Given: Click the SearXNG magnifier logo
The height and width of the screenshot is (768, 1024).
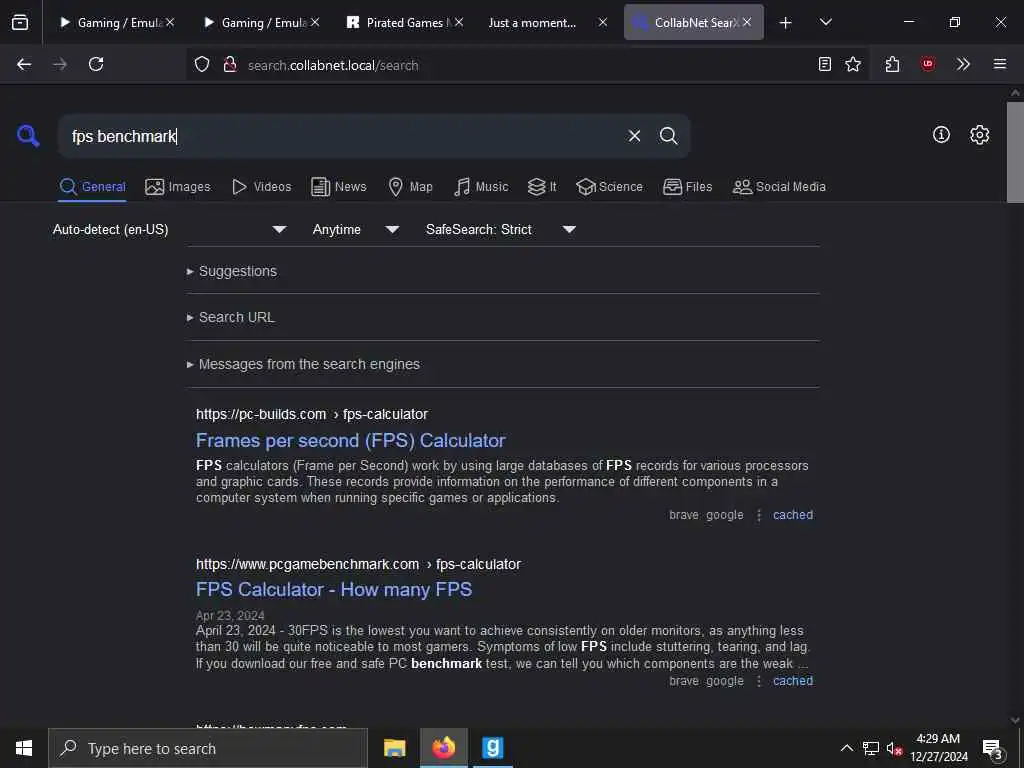Looking at the screenshot, I should (28, 136).
